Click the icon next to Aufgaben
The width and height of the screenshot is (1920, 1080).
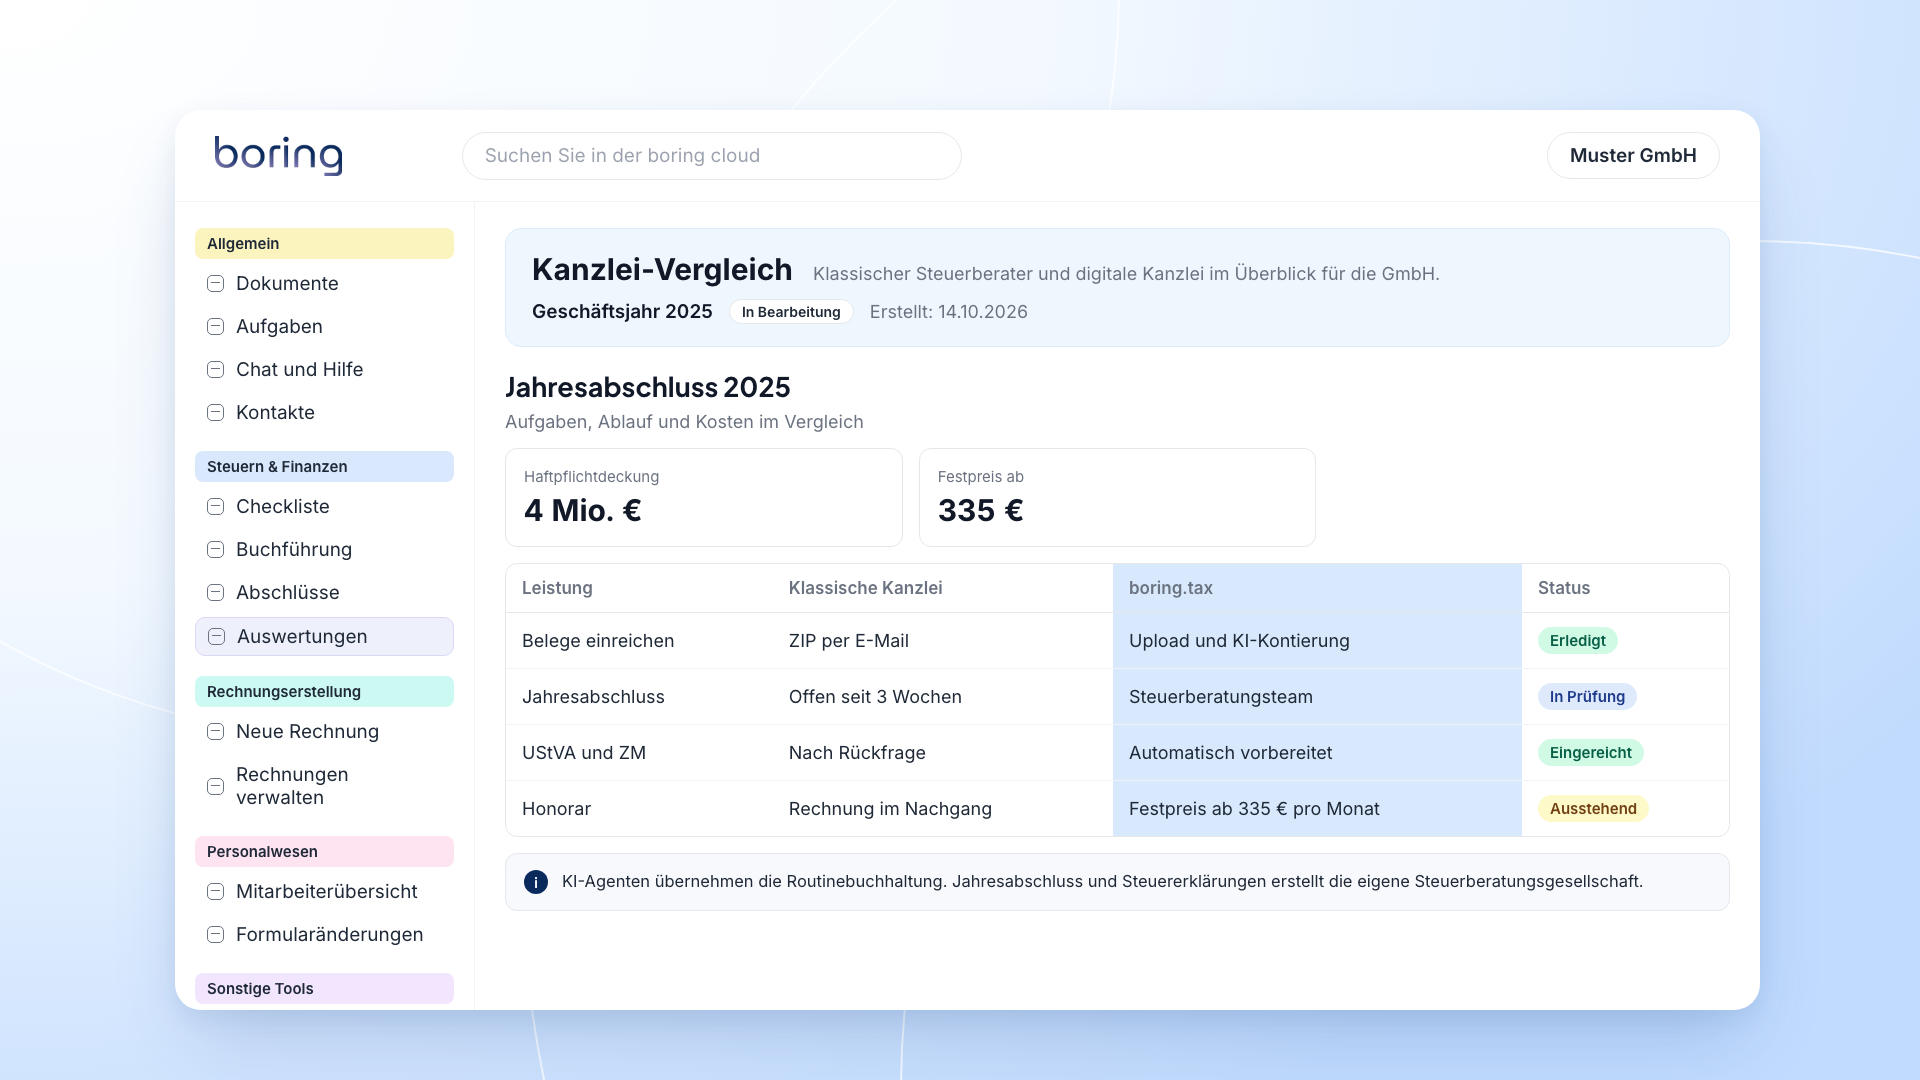[x=215, y=327]
